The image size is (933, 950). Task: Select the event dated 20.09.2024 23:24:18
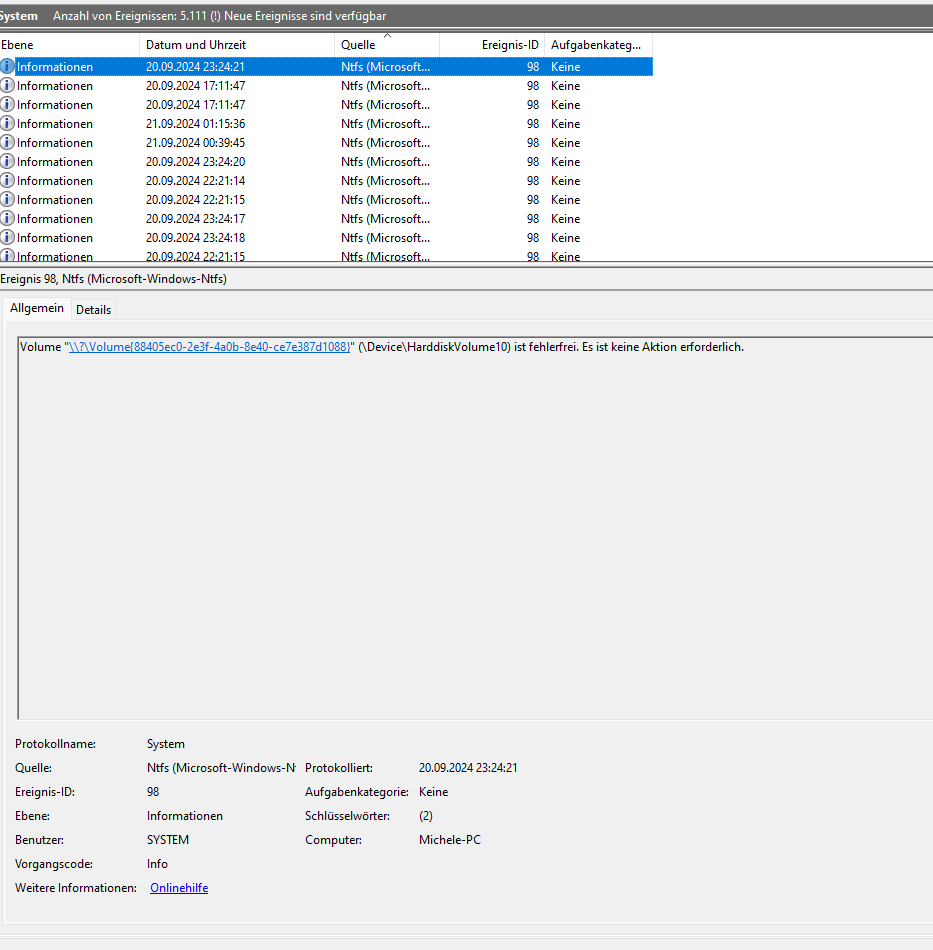[326, 238]
